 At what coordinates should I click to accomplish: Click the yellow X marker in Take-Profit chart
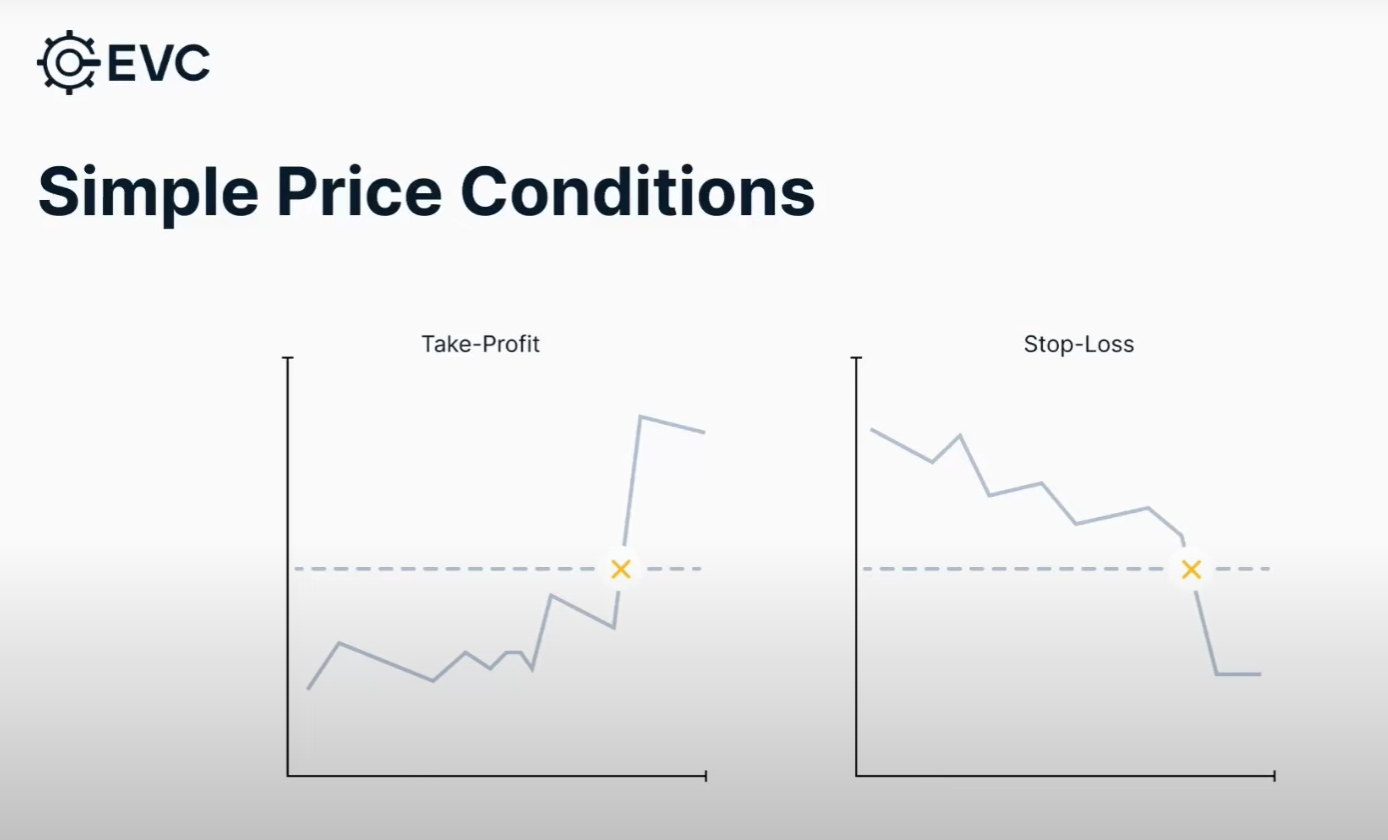pos(621,569)
